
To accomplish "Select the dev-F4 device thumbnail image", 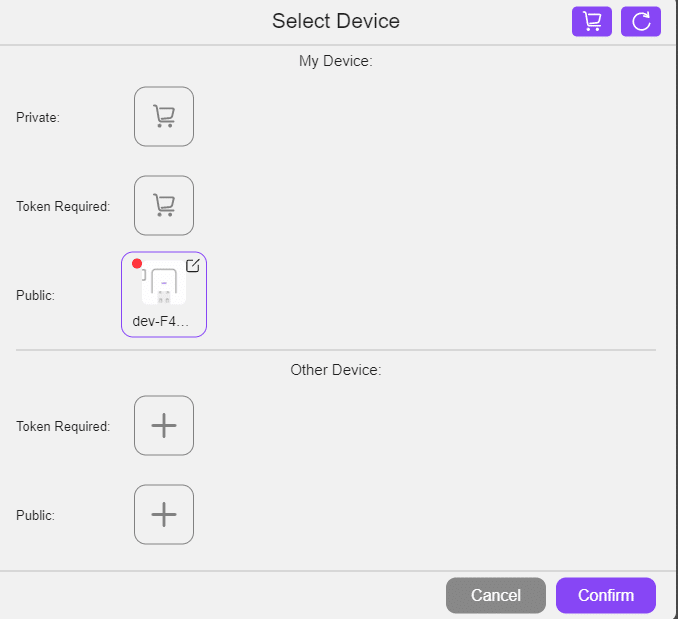I will coord(164,283).
